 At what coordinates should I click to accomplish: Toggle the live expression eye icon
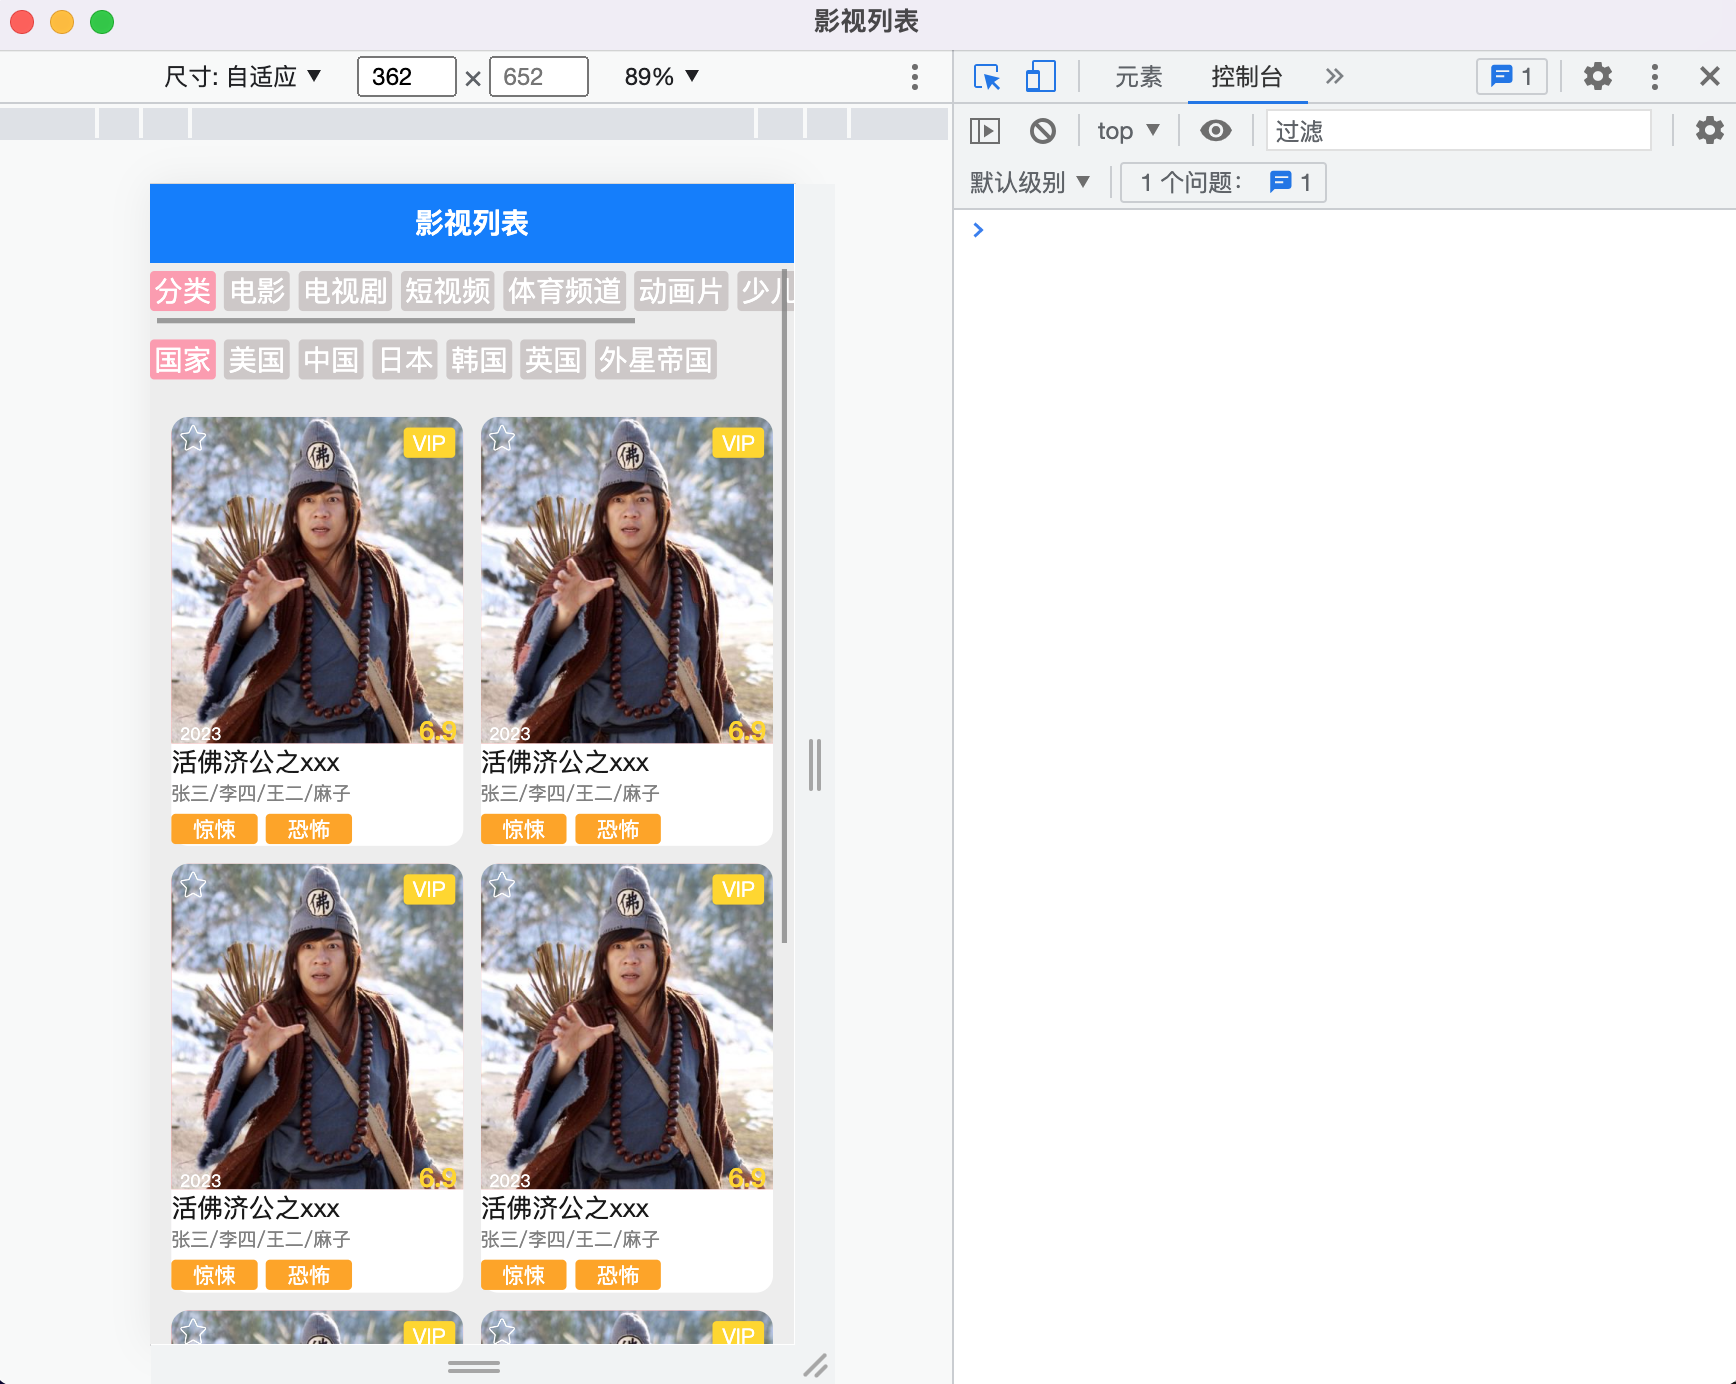click(x=1215, y=131)
